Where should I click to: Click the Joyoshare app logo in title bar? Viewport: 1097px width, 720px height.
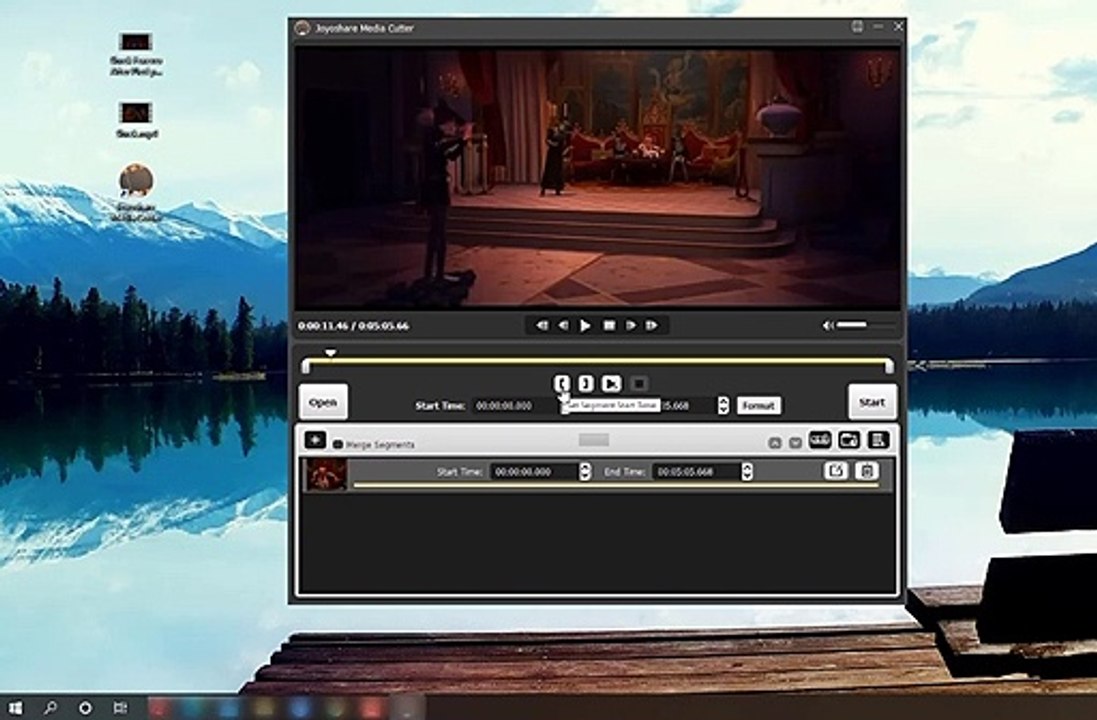[x=302, y=28]
